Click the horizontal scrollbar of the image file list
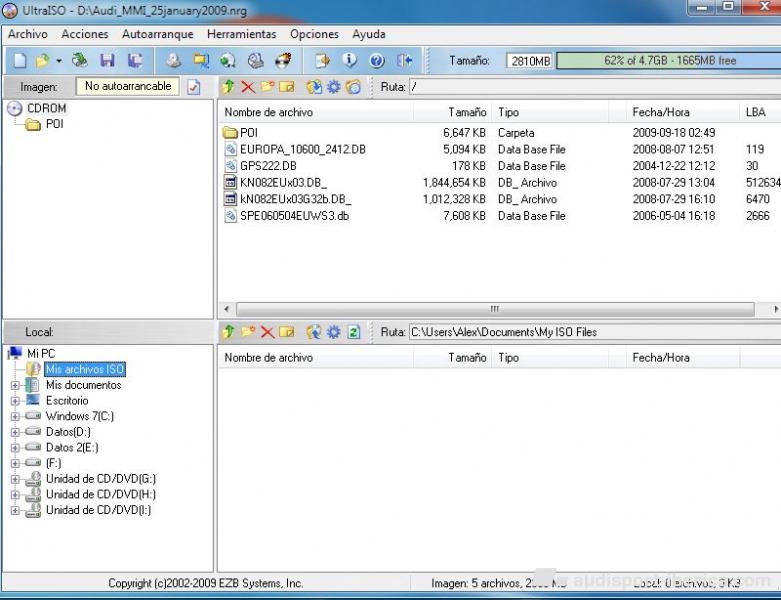 (x=495, y=309)
